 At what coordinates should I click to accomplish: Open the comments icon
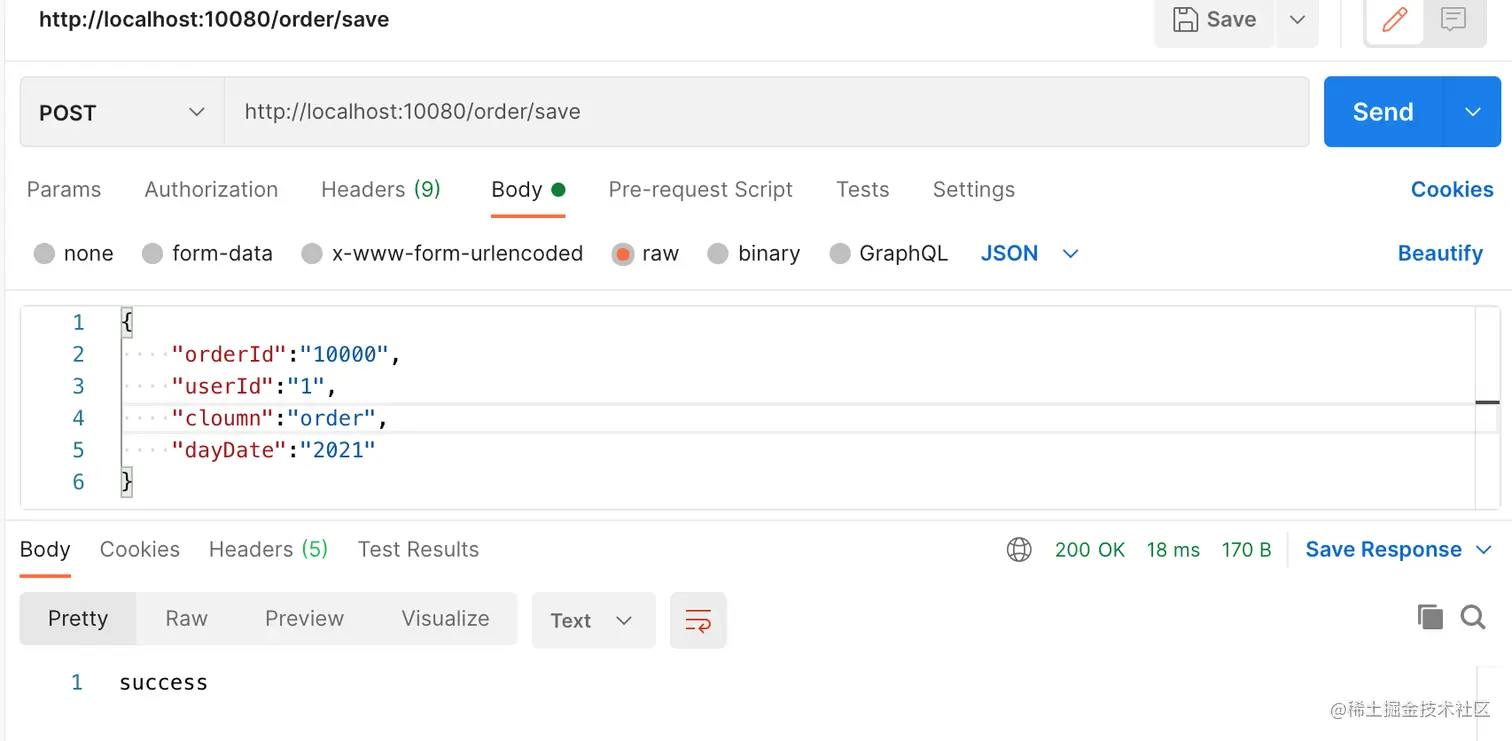(1453, 20)
